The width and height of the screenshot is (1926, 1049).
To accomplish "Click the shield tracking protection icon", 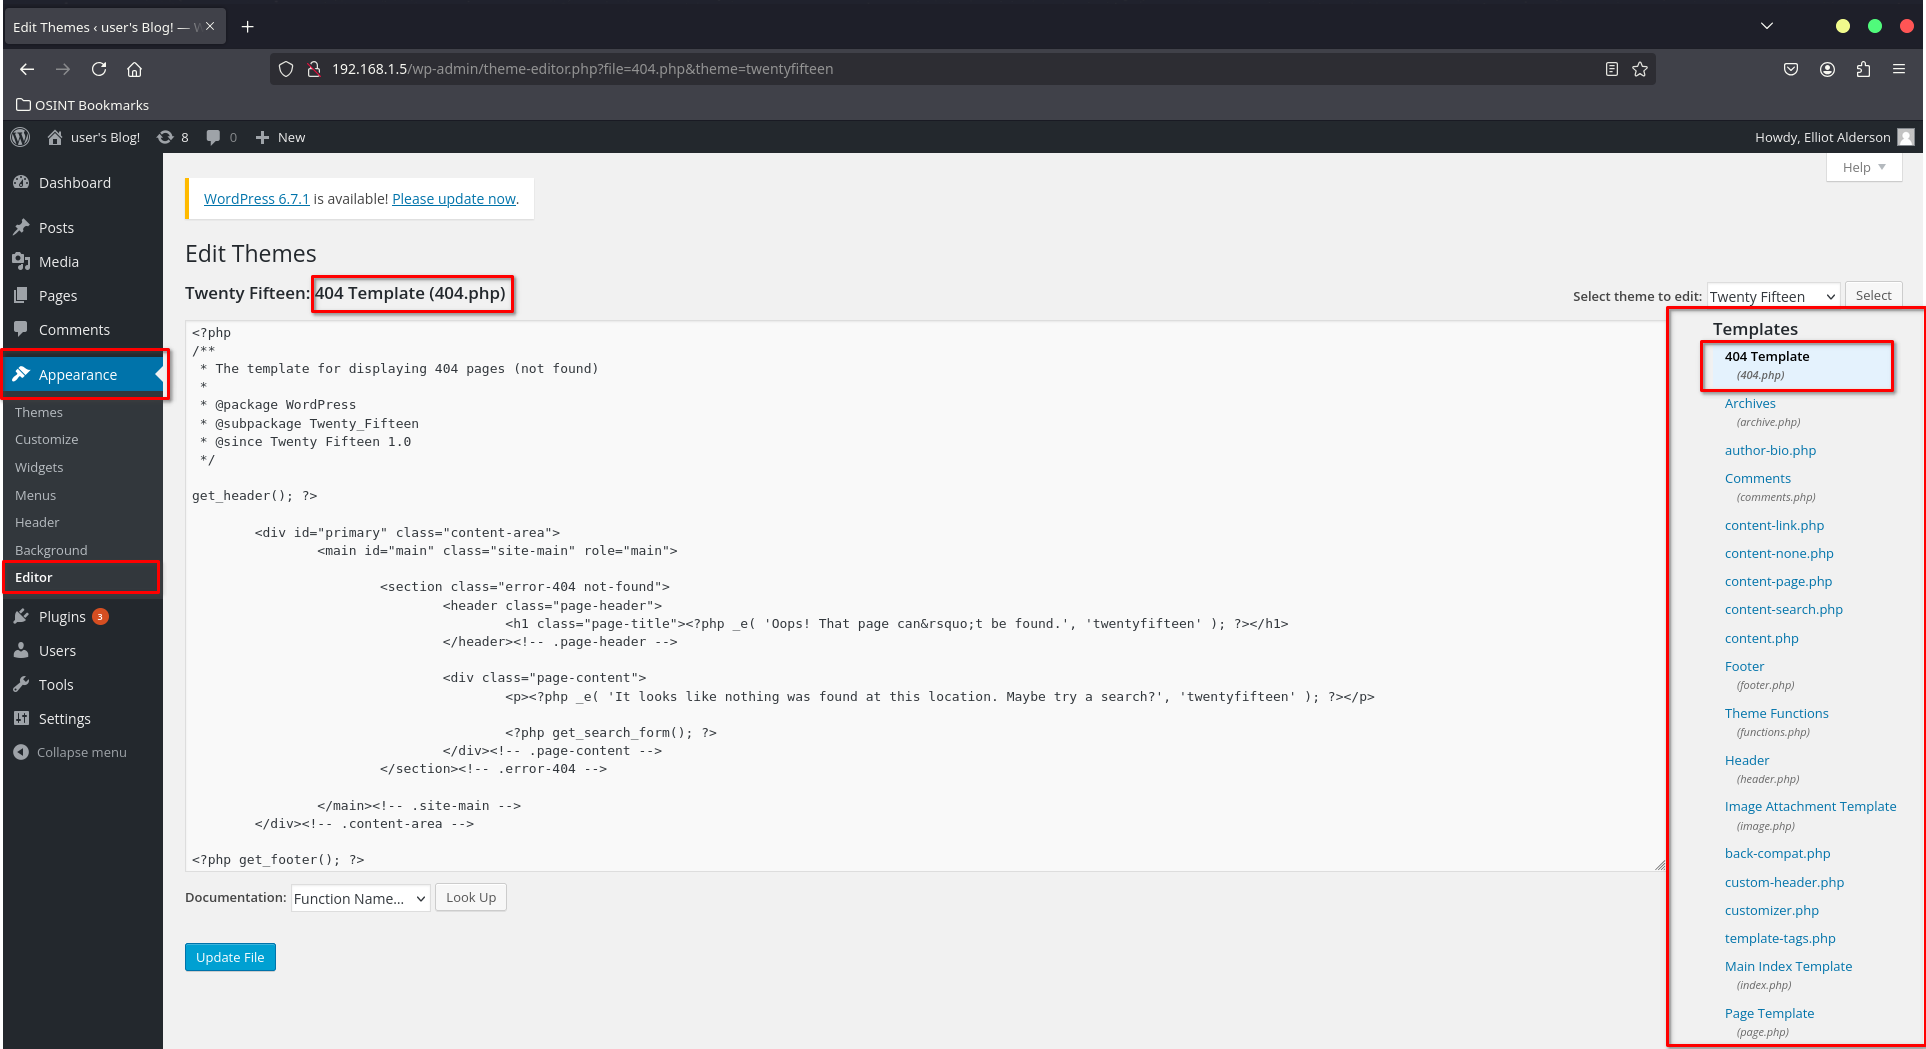I will [286, 69].
